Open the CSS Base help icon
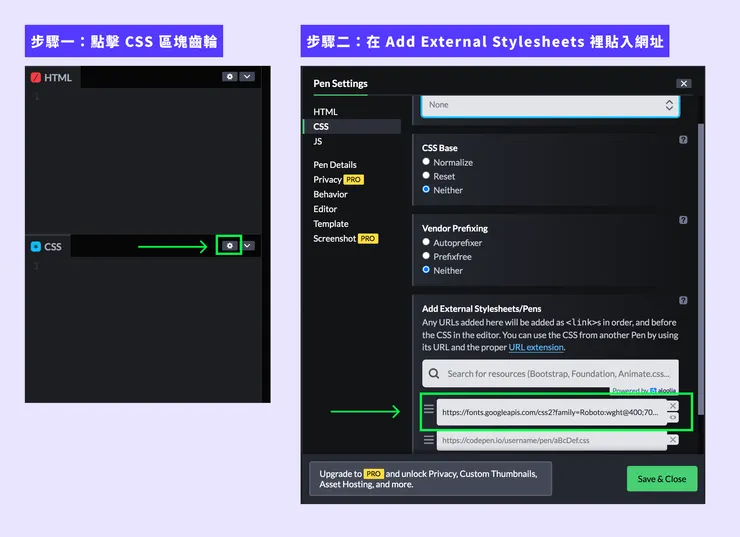Viewport: 740px width, 537px height. [x=683, y=140]
